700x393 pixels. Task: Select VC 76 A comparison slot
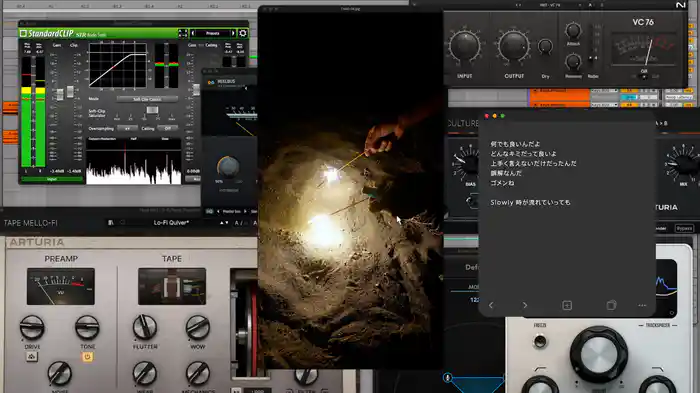coord(590,5)
